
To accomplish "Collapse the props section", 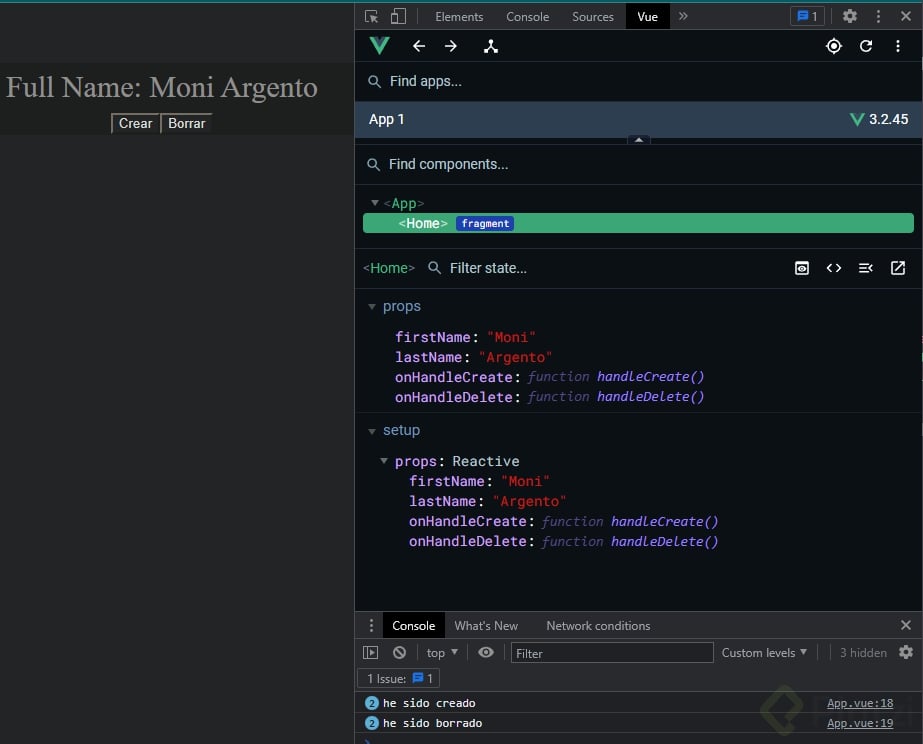I will click(x=371, y=307).
